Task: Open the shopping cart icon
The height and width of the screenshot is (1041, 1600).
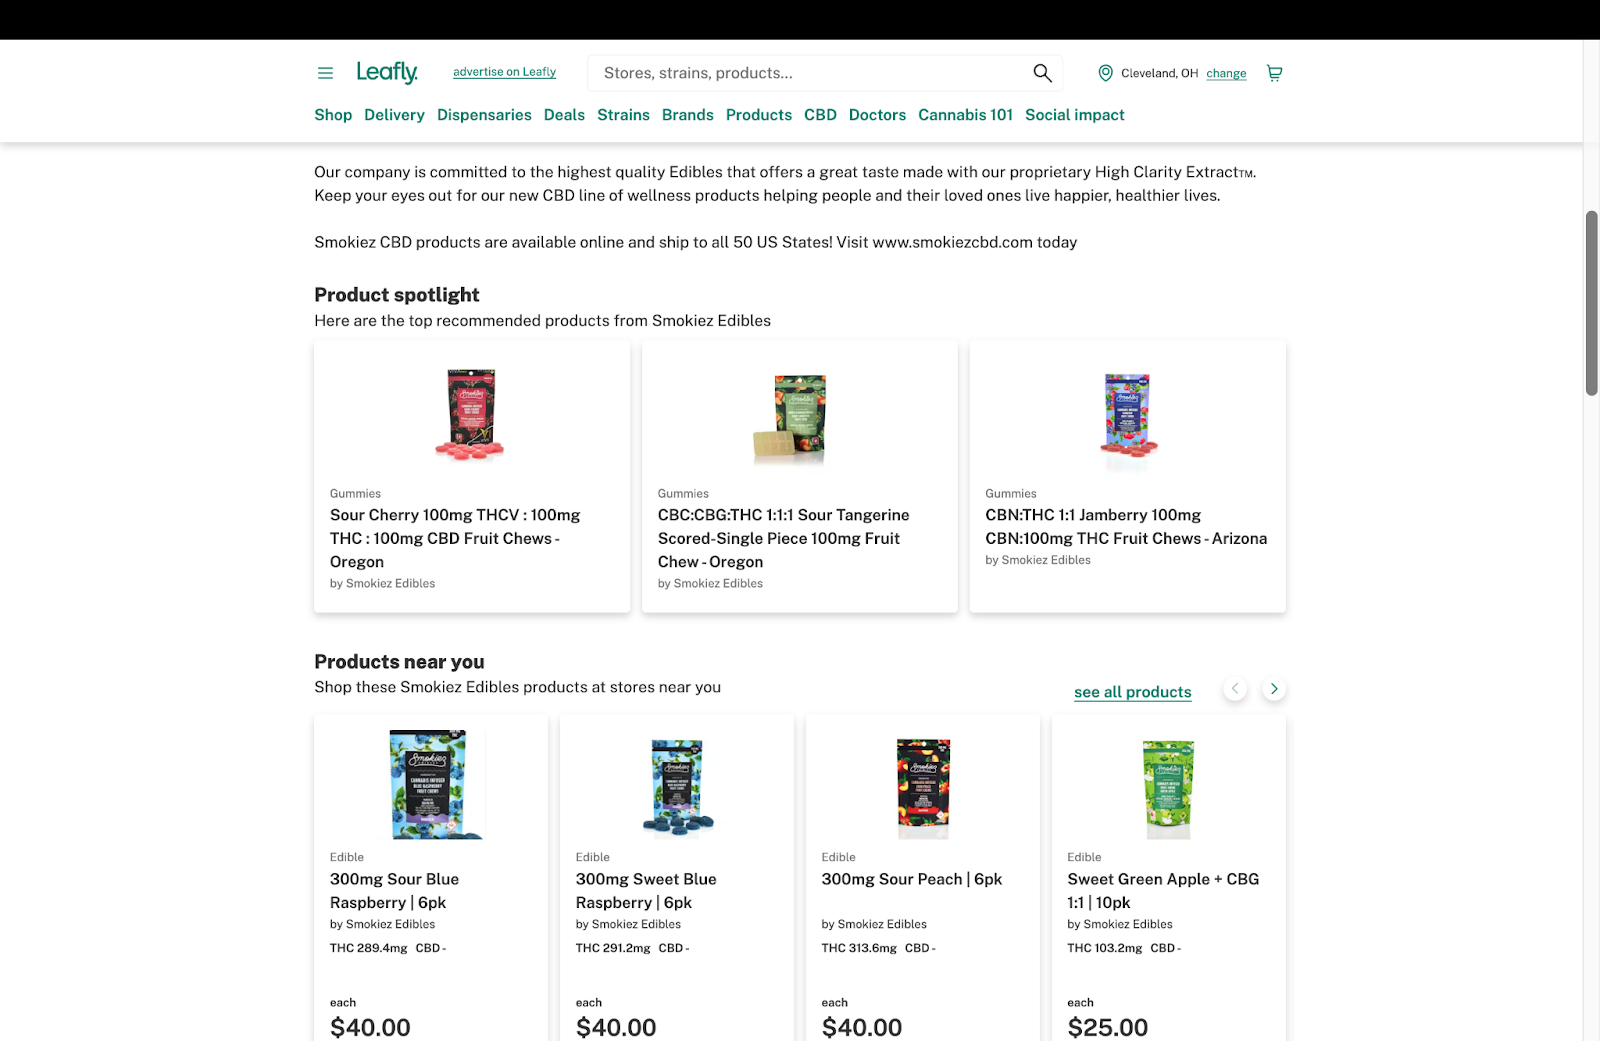Action: pos(1274,73)
